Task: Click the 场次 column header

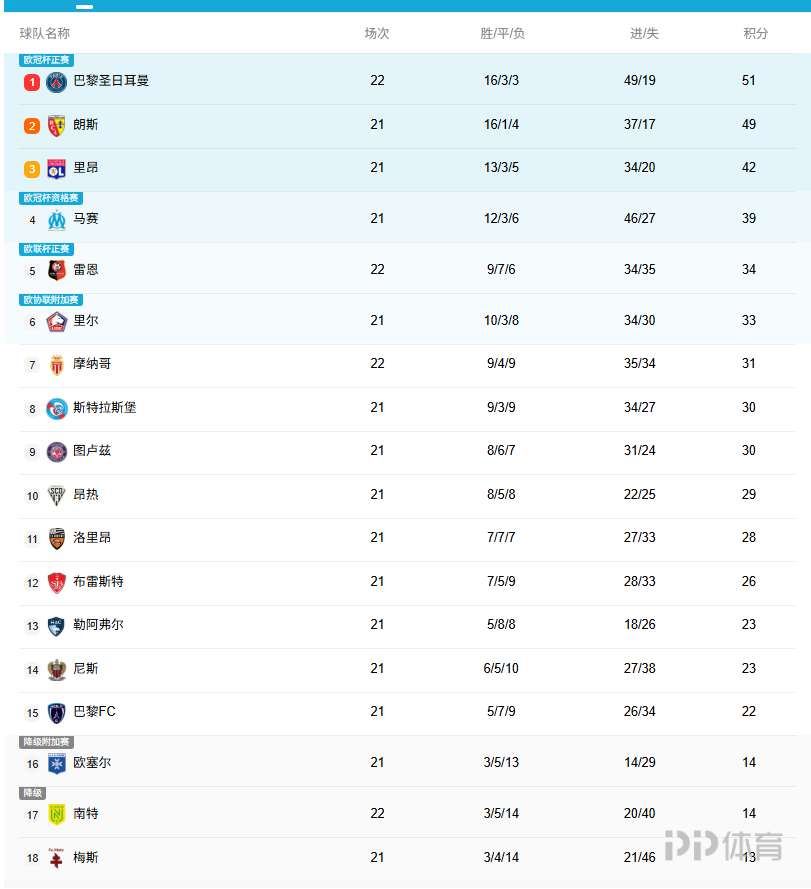Action: 377,33
